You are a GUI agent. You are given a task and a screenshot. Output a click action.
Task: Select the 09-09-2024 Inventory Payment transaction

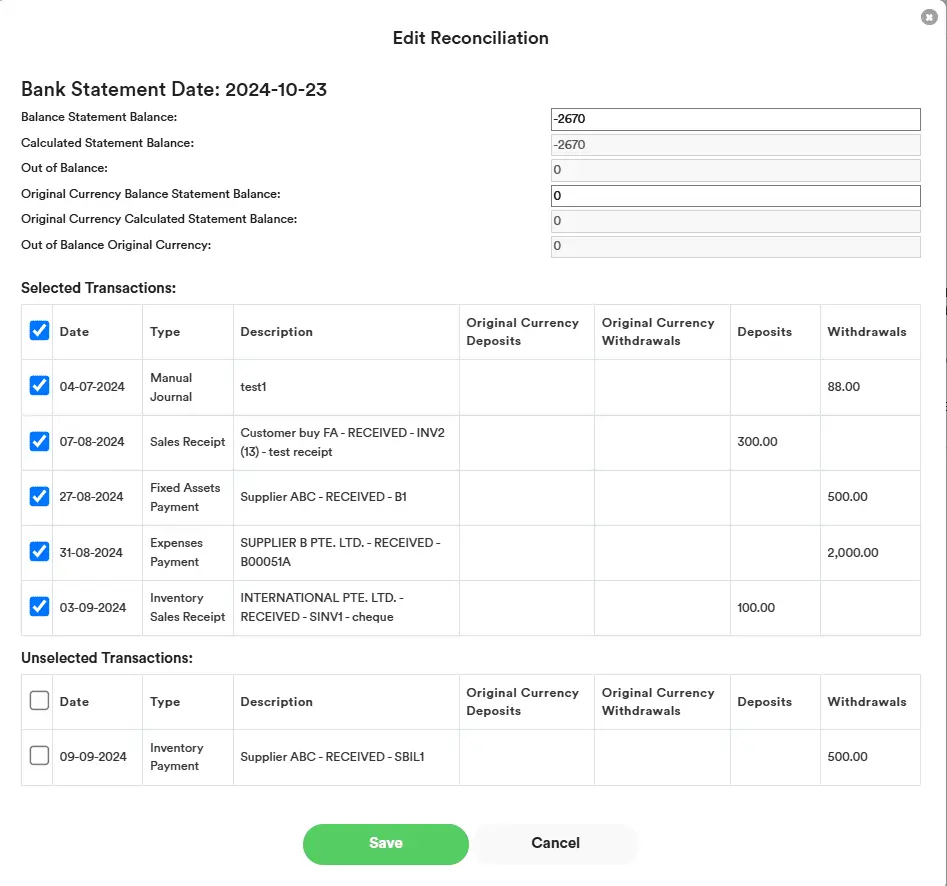pyautogui.click(x=37, y=756)
